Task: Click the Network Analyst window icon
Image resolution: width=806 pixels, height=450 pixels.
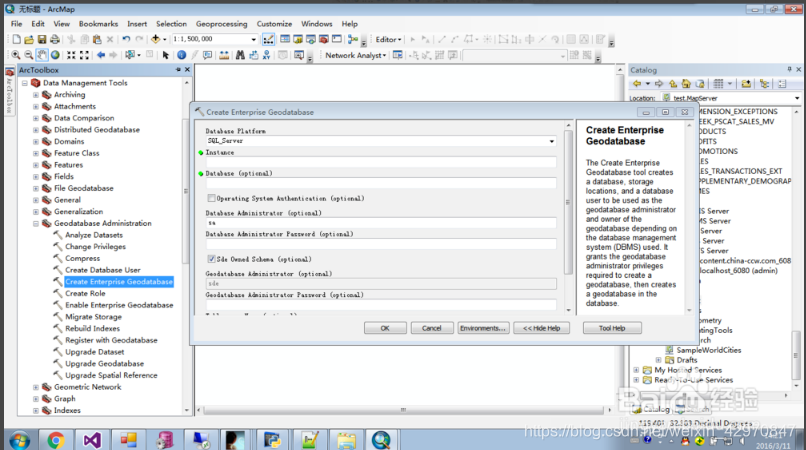Action: (397, 55)
